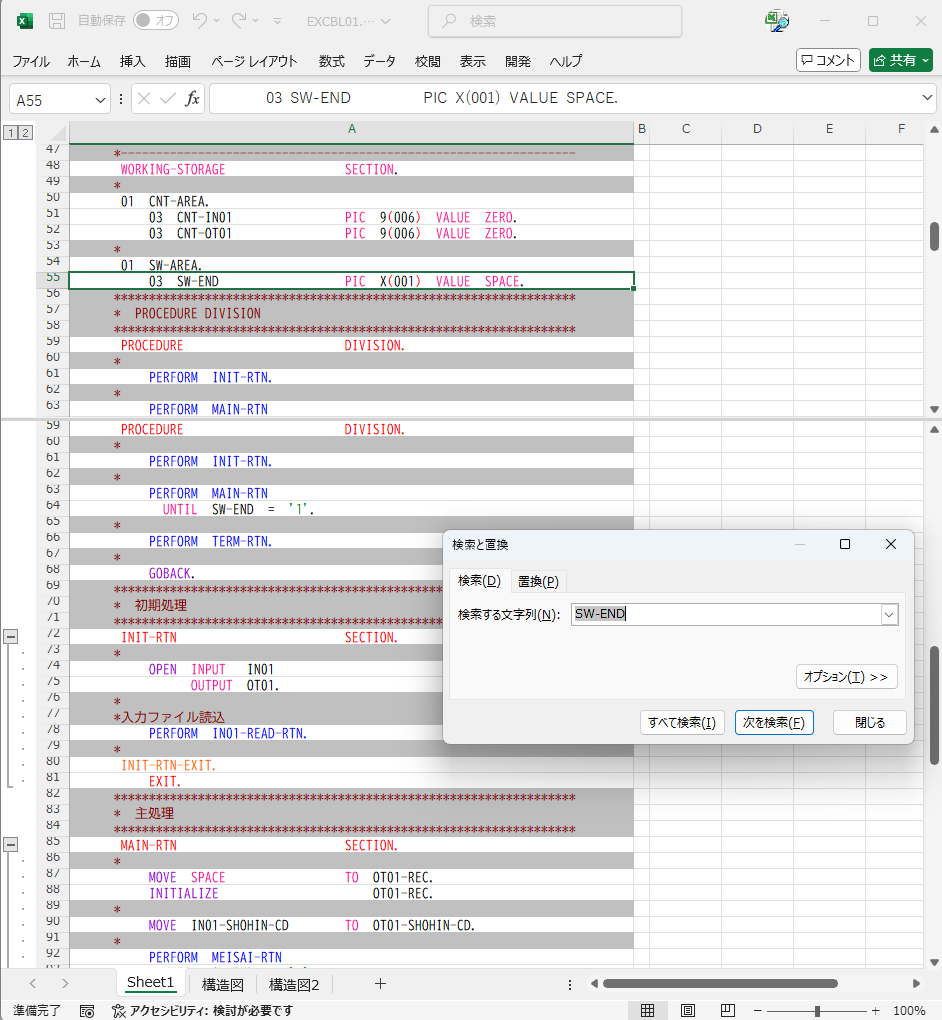The width and height of the screenshot is (942, 1020).
Task: Open the Name Box dropdown arrow
Action: (100, 100)
